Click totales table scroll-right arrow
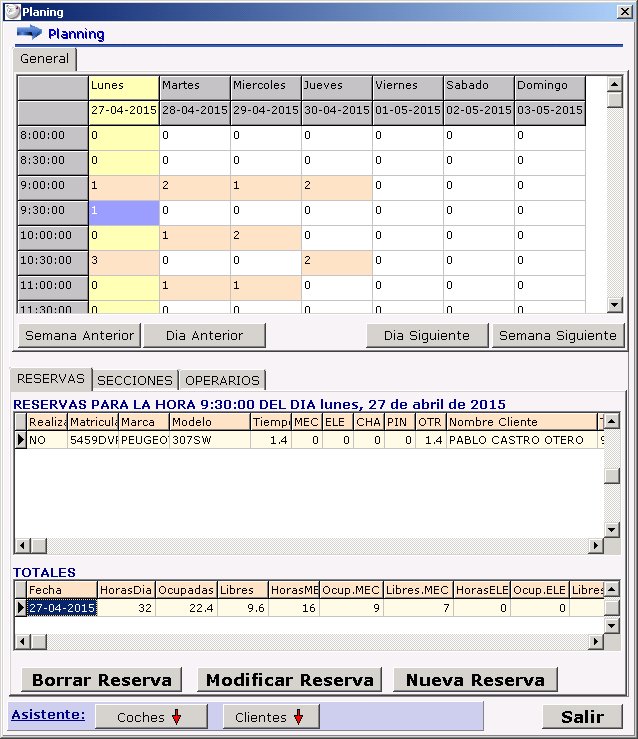Viewport: 638px width, 739px height. [x=596, y=641]
